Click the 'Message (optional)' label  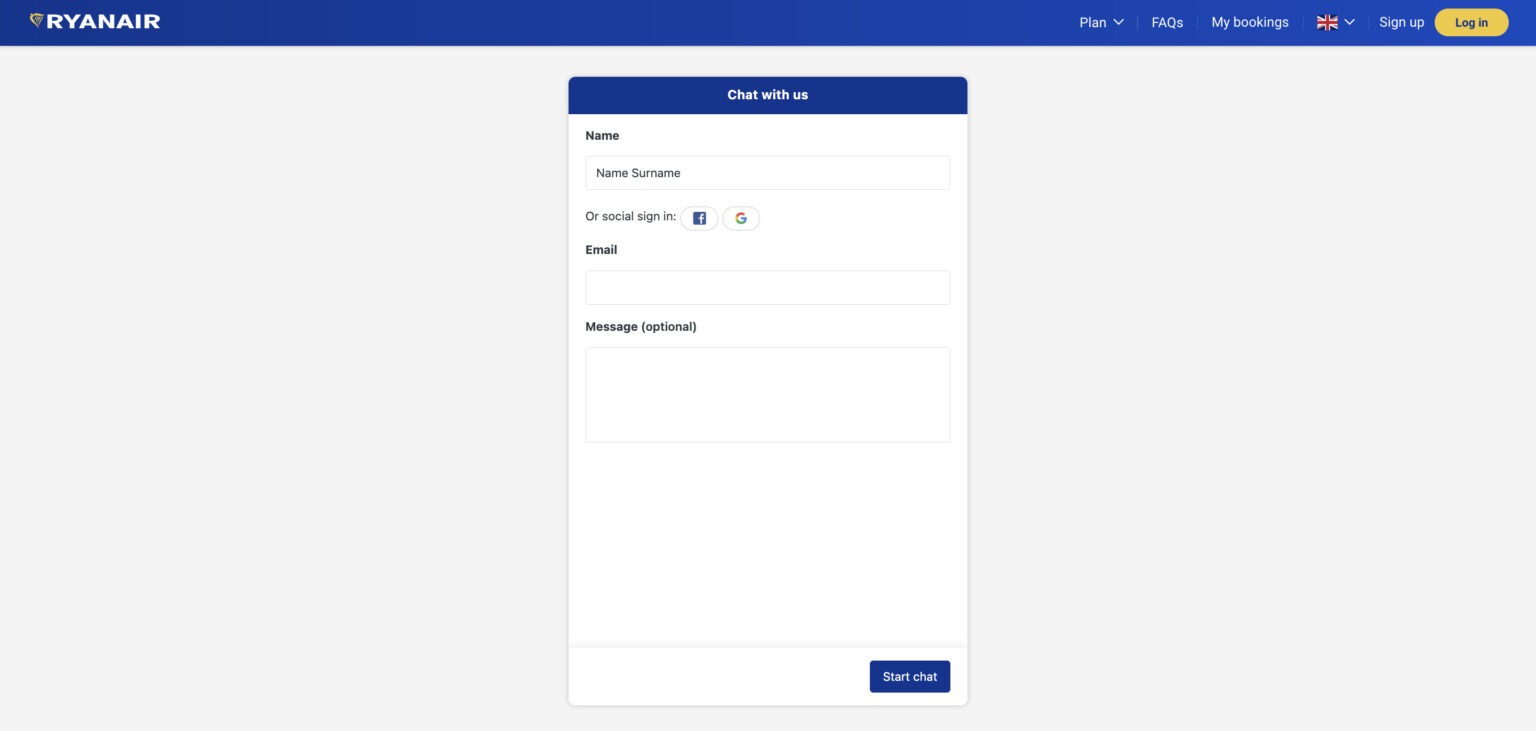(641, 327)
